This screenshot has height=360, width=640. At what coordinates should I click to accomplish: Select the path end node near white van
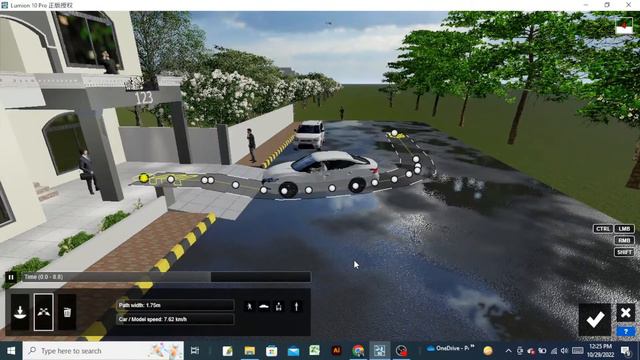pyautogui.click(x=394, y=133)
